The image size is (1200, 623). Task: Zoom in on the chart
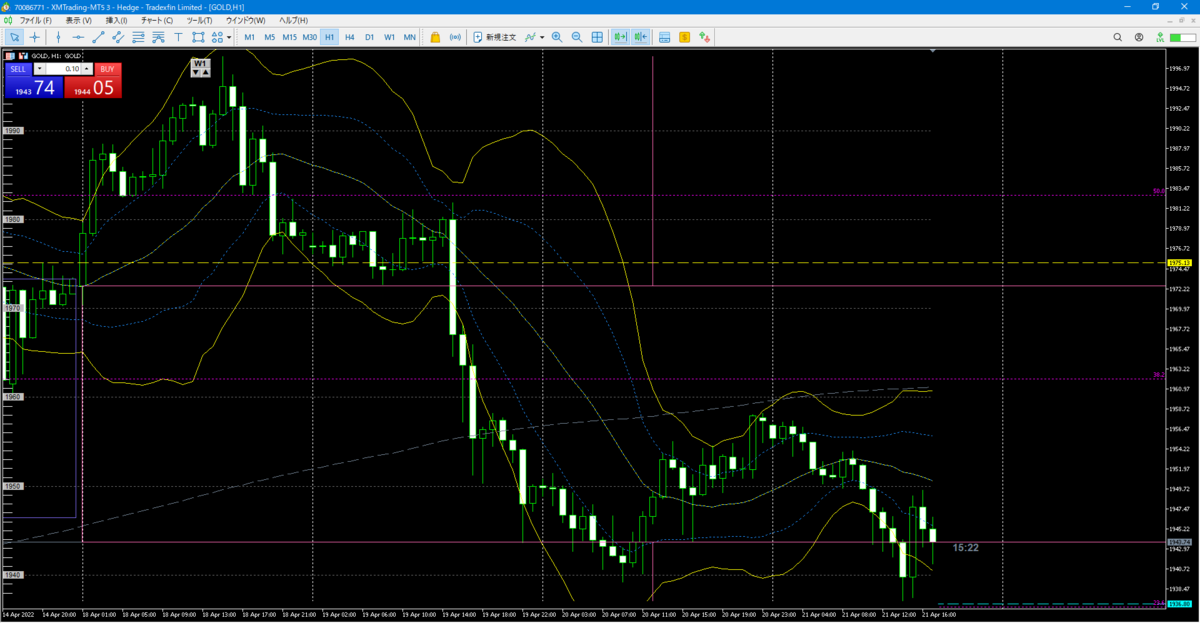coord(557,37)
